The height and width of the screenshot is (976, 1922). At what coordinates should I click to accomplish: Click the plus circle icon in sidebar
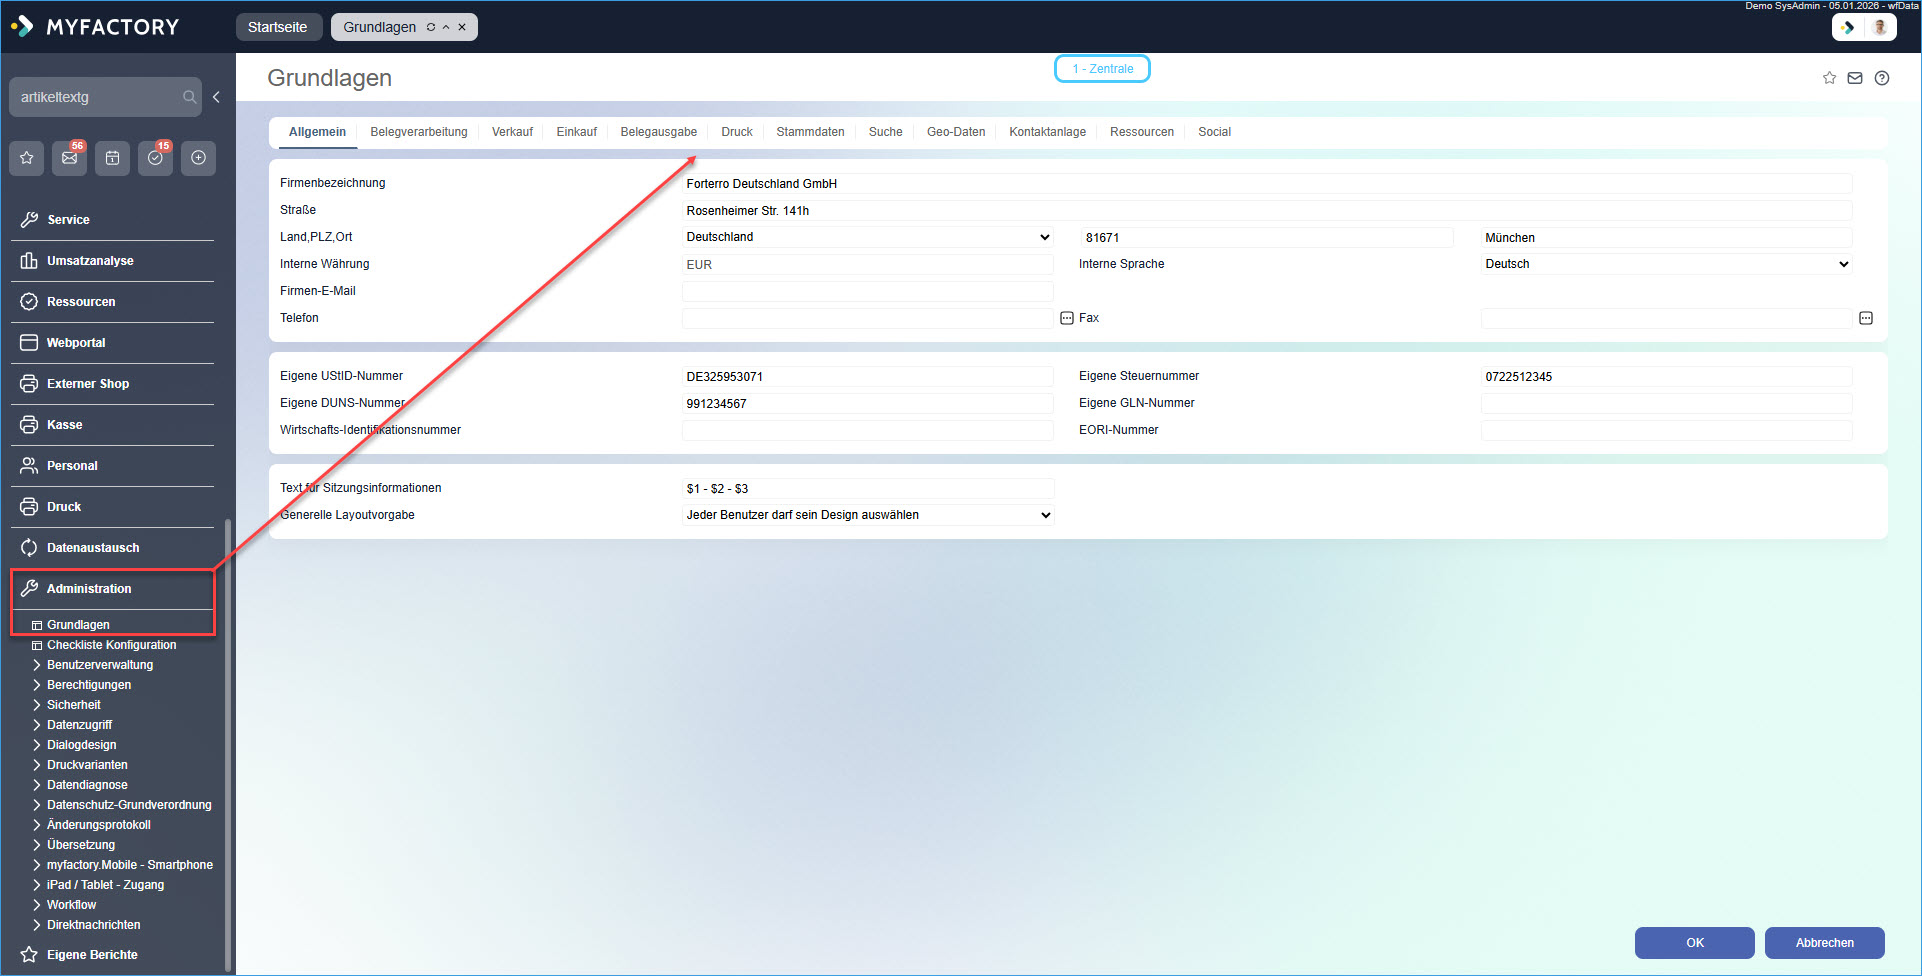pyautogui.click(x=199, y=158)
